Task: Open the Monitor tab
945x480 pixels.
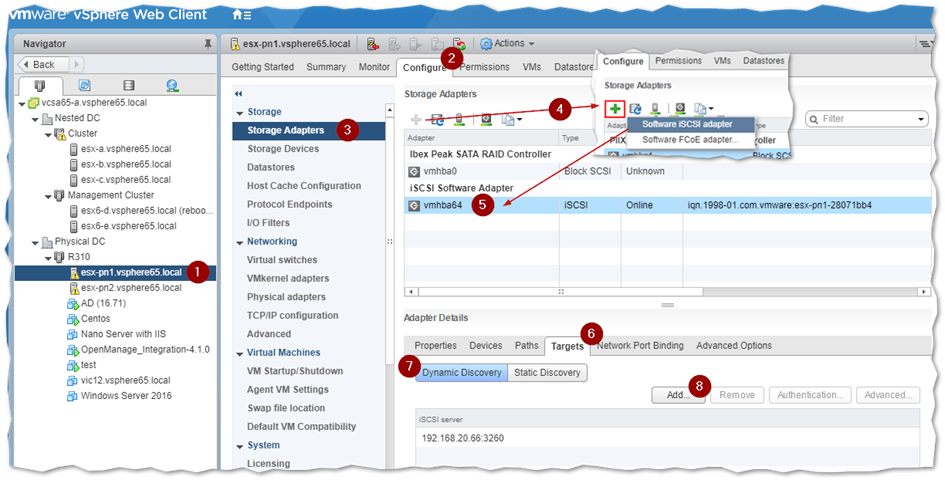Action: click(x=374, y=67)
